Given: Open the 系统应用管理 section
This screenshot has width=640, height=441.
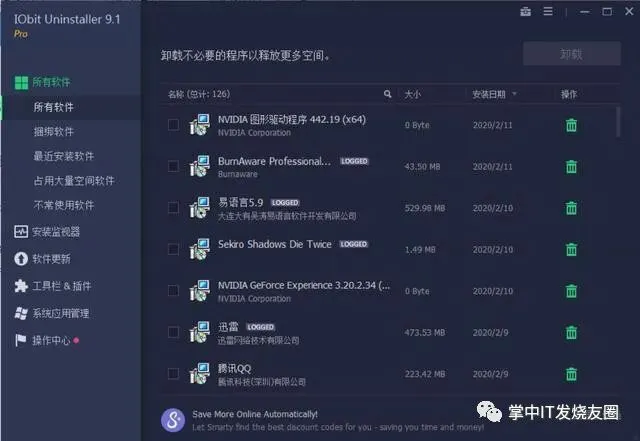Looking at the screenshot, I should coord(61,314).
